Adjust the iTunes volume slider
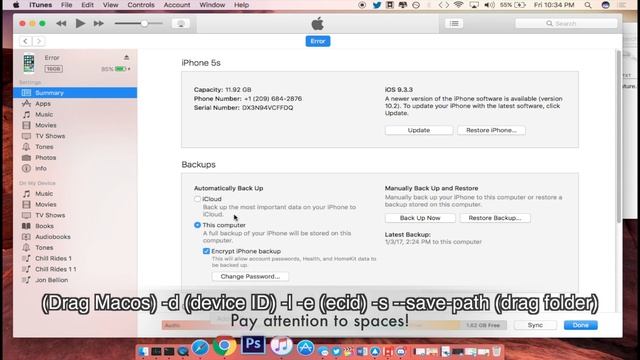Screen dimensions: 640x360 (x=138, y=23)
